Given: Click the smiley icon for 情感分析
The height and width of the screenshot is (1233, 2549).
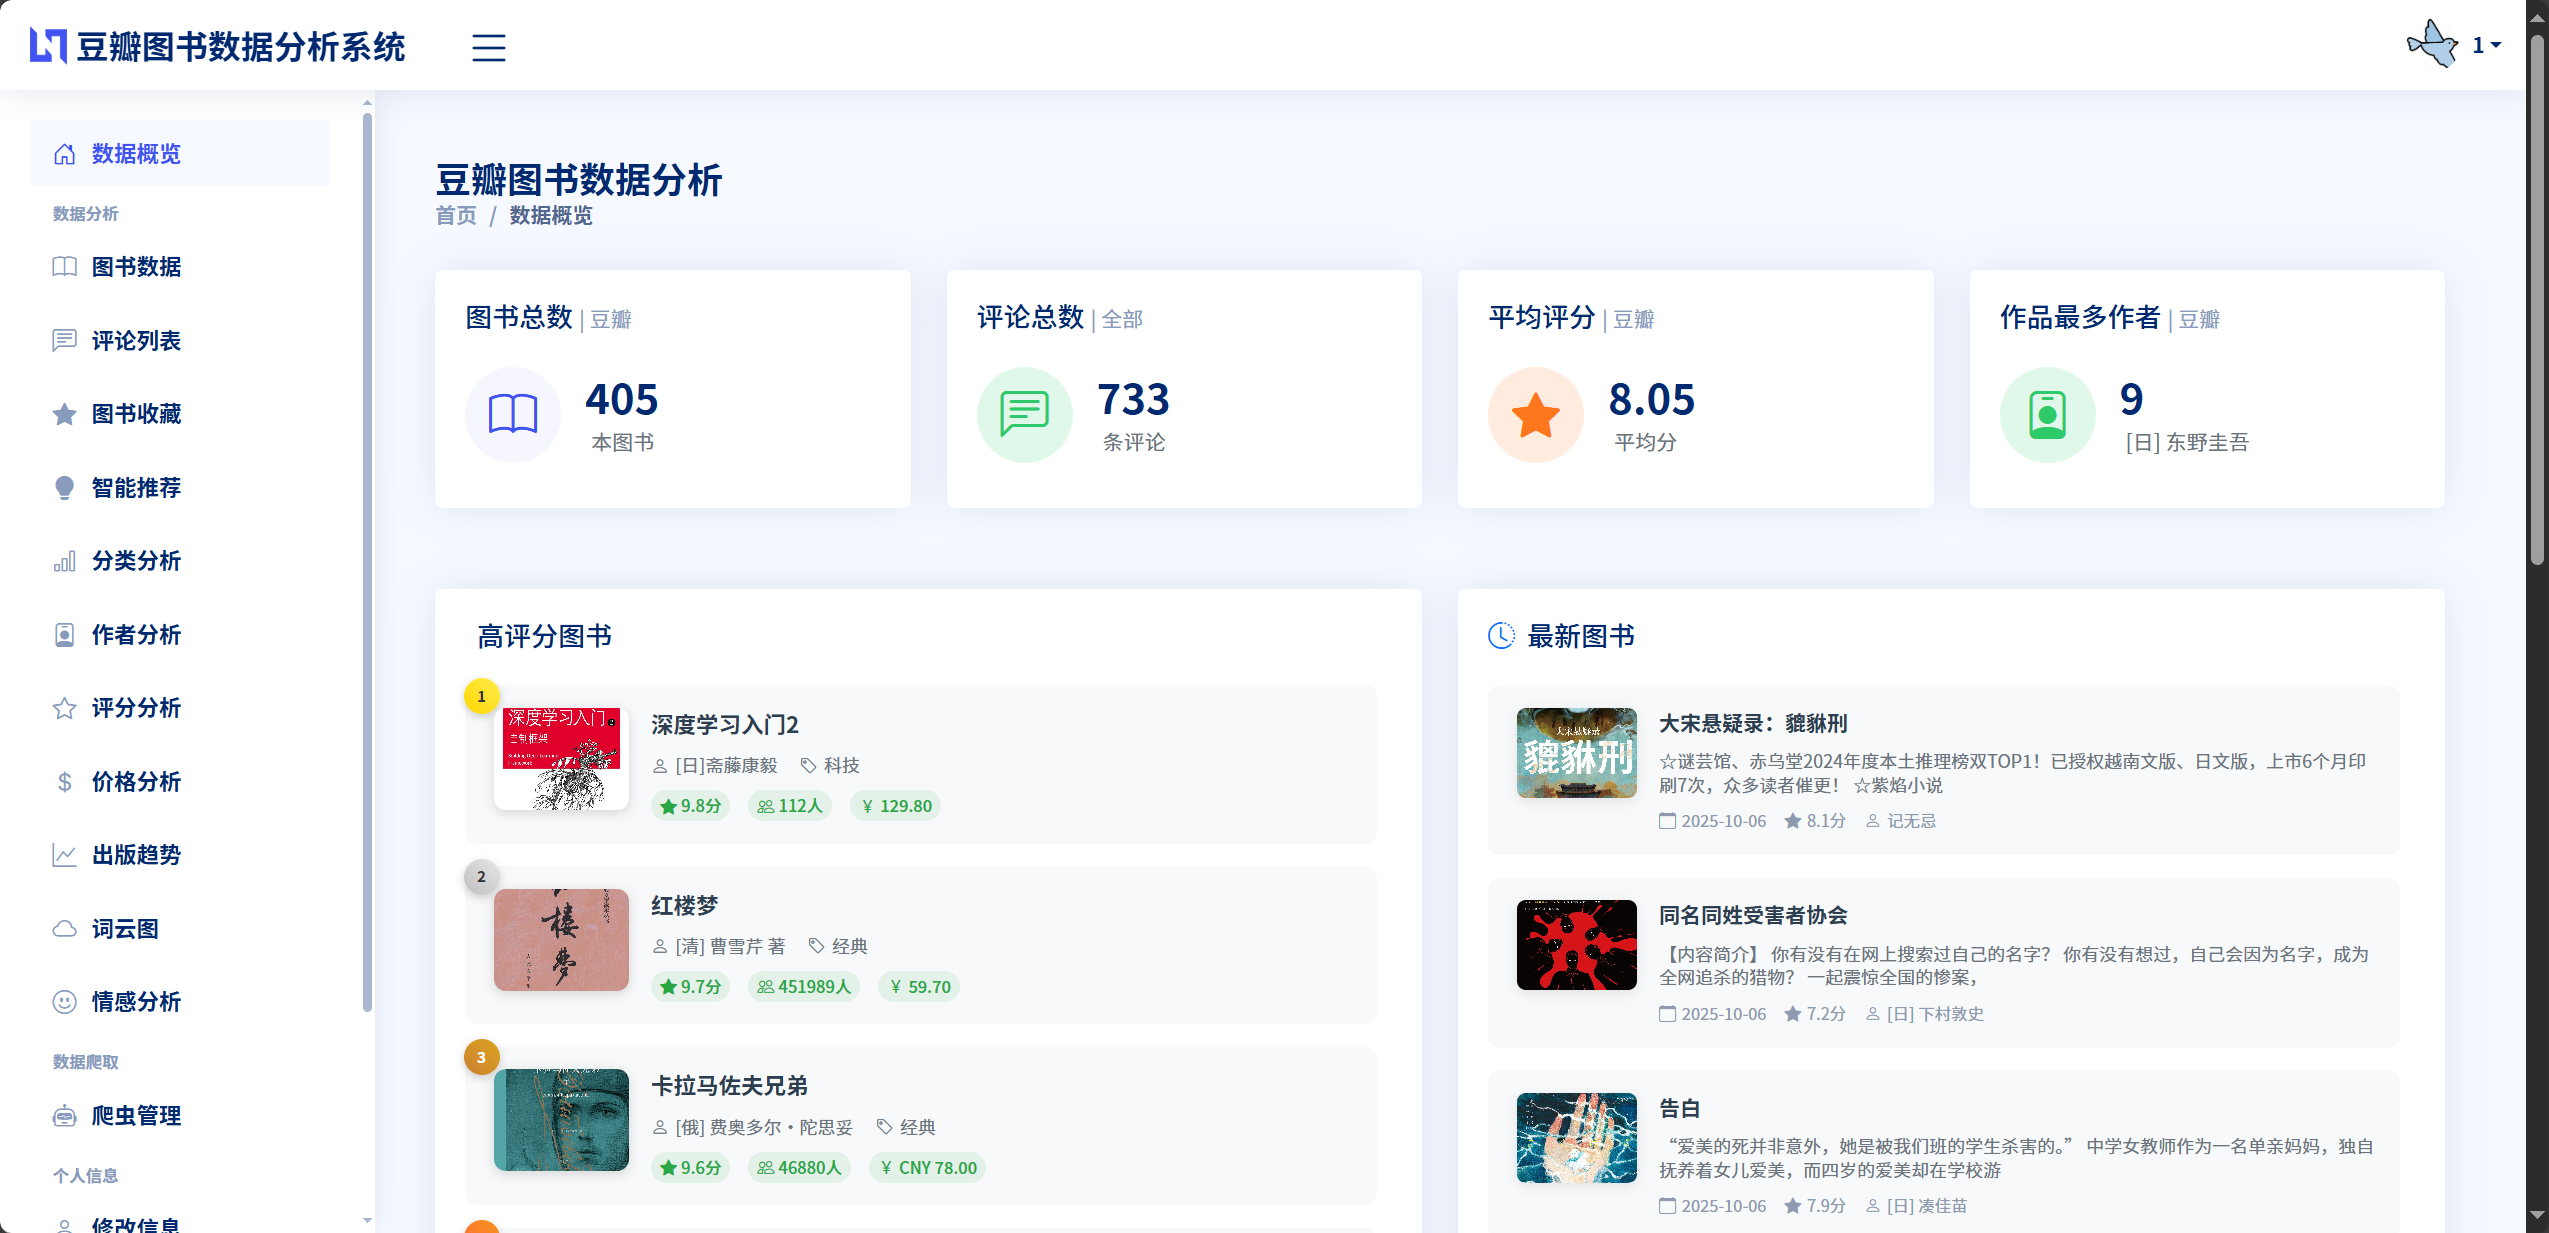Looking at the screenshot, I should pyautogui.click(x=64, y=1001).
